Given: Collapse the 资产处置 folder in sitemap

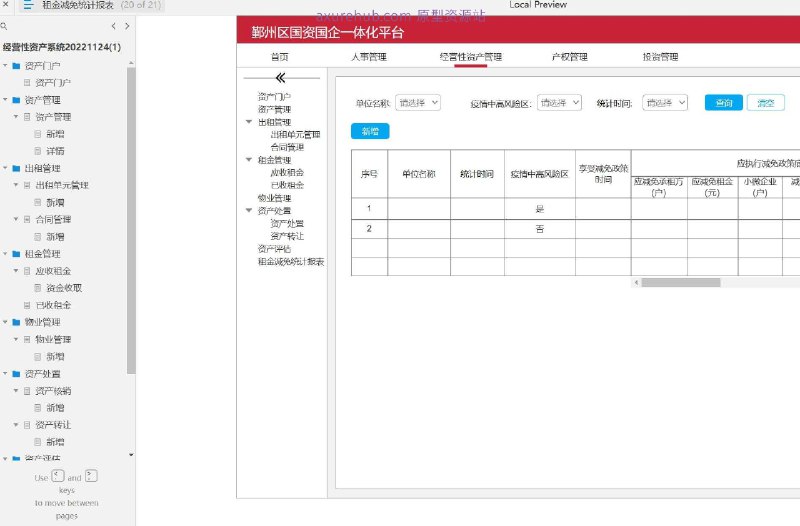Looking at the screenshot, I should [5, 373].
